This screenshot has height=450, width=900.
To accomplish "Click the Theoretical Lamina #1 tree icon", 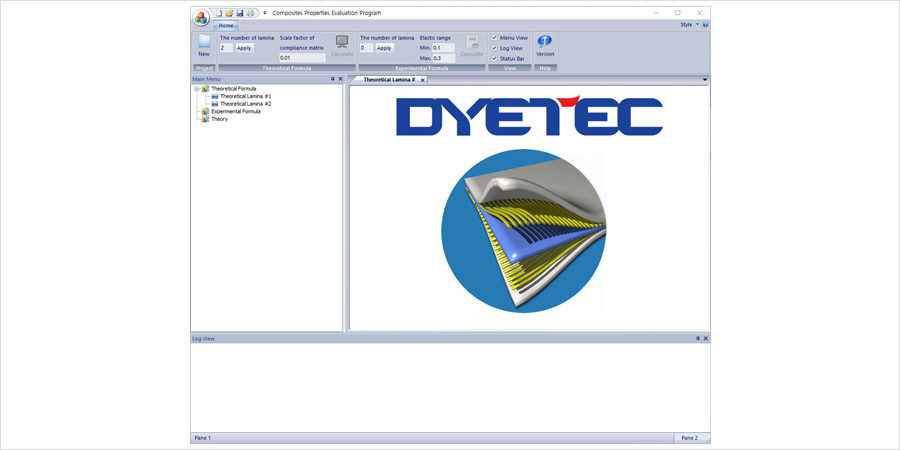I will [215, 96].
